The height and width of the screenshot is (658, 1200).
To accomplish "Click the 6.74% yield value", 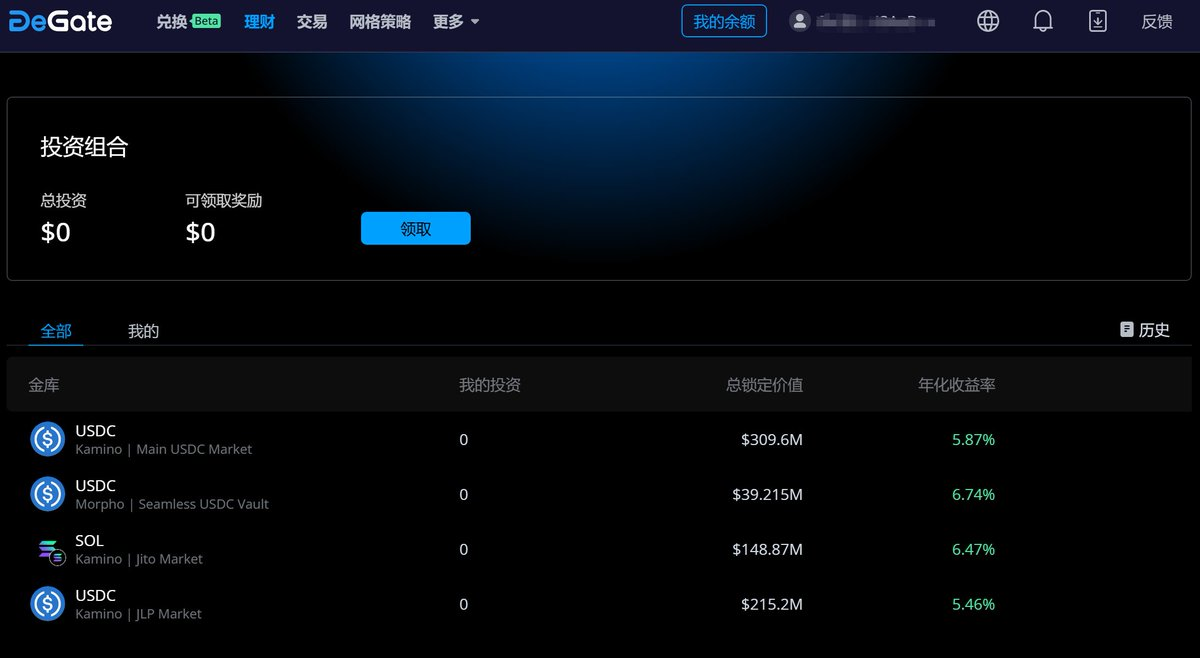I will tap(973, 494).
